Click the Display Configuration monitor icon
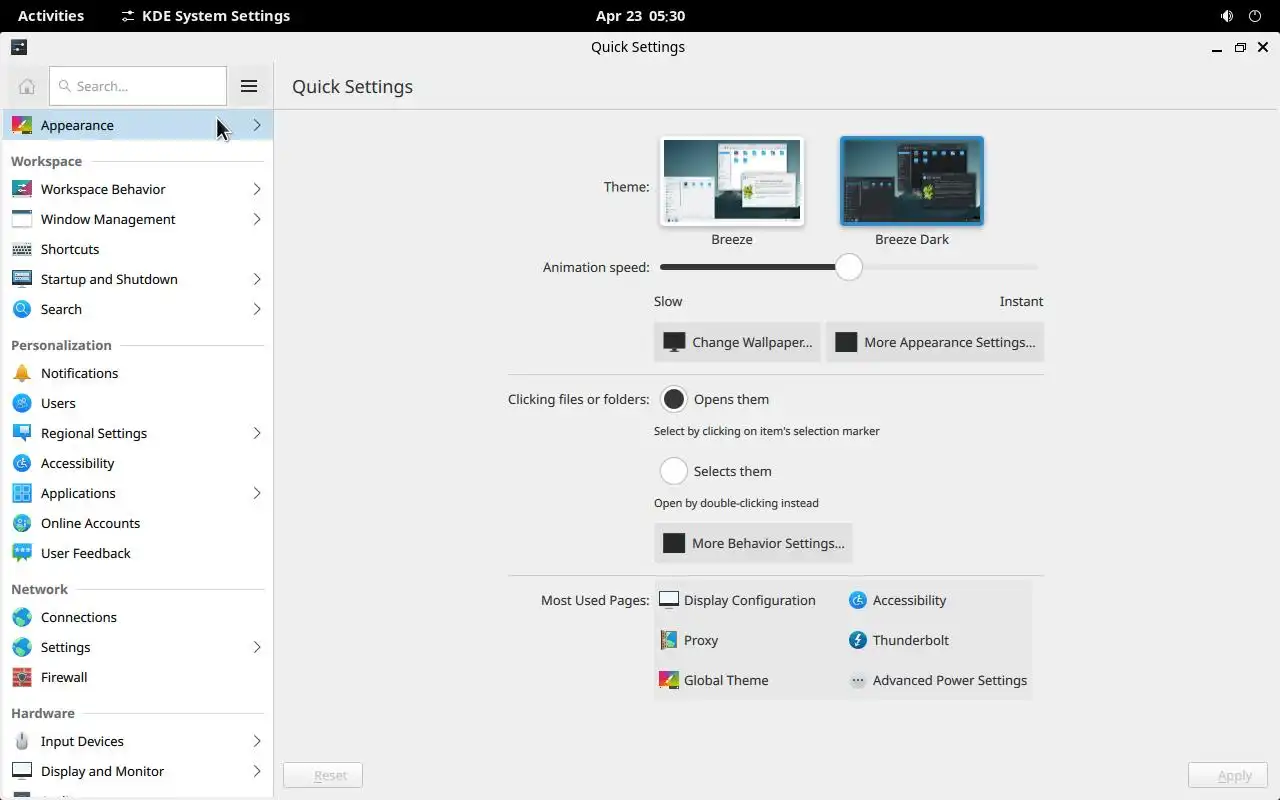 [669, 600]
